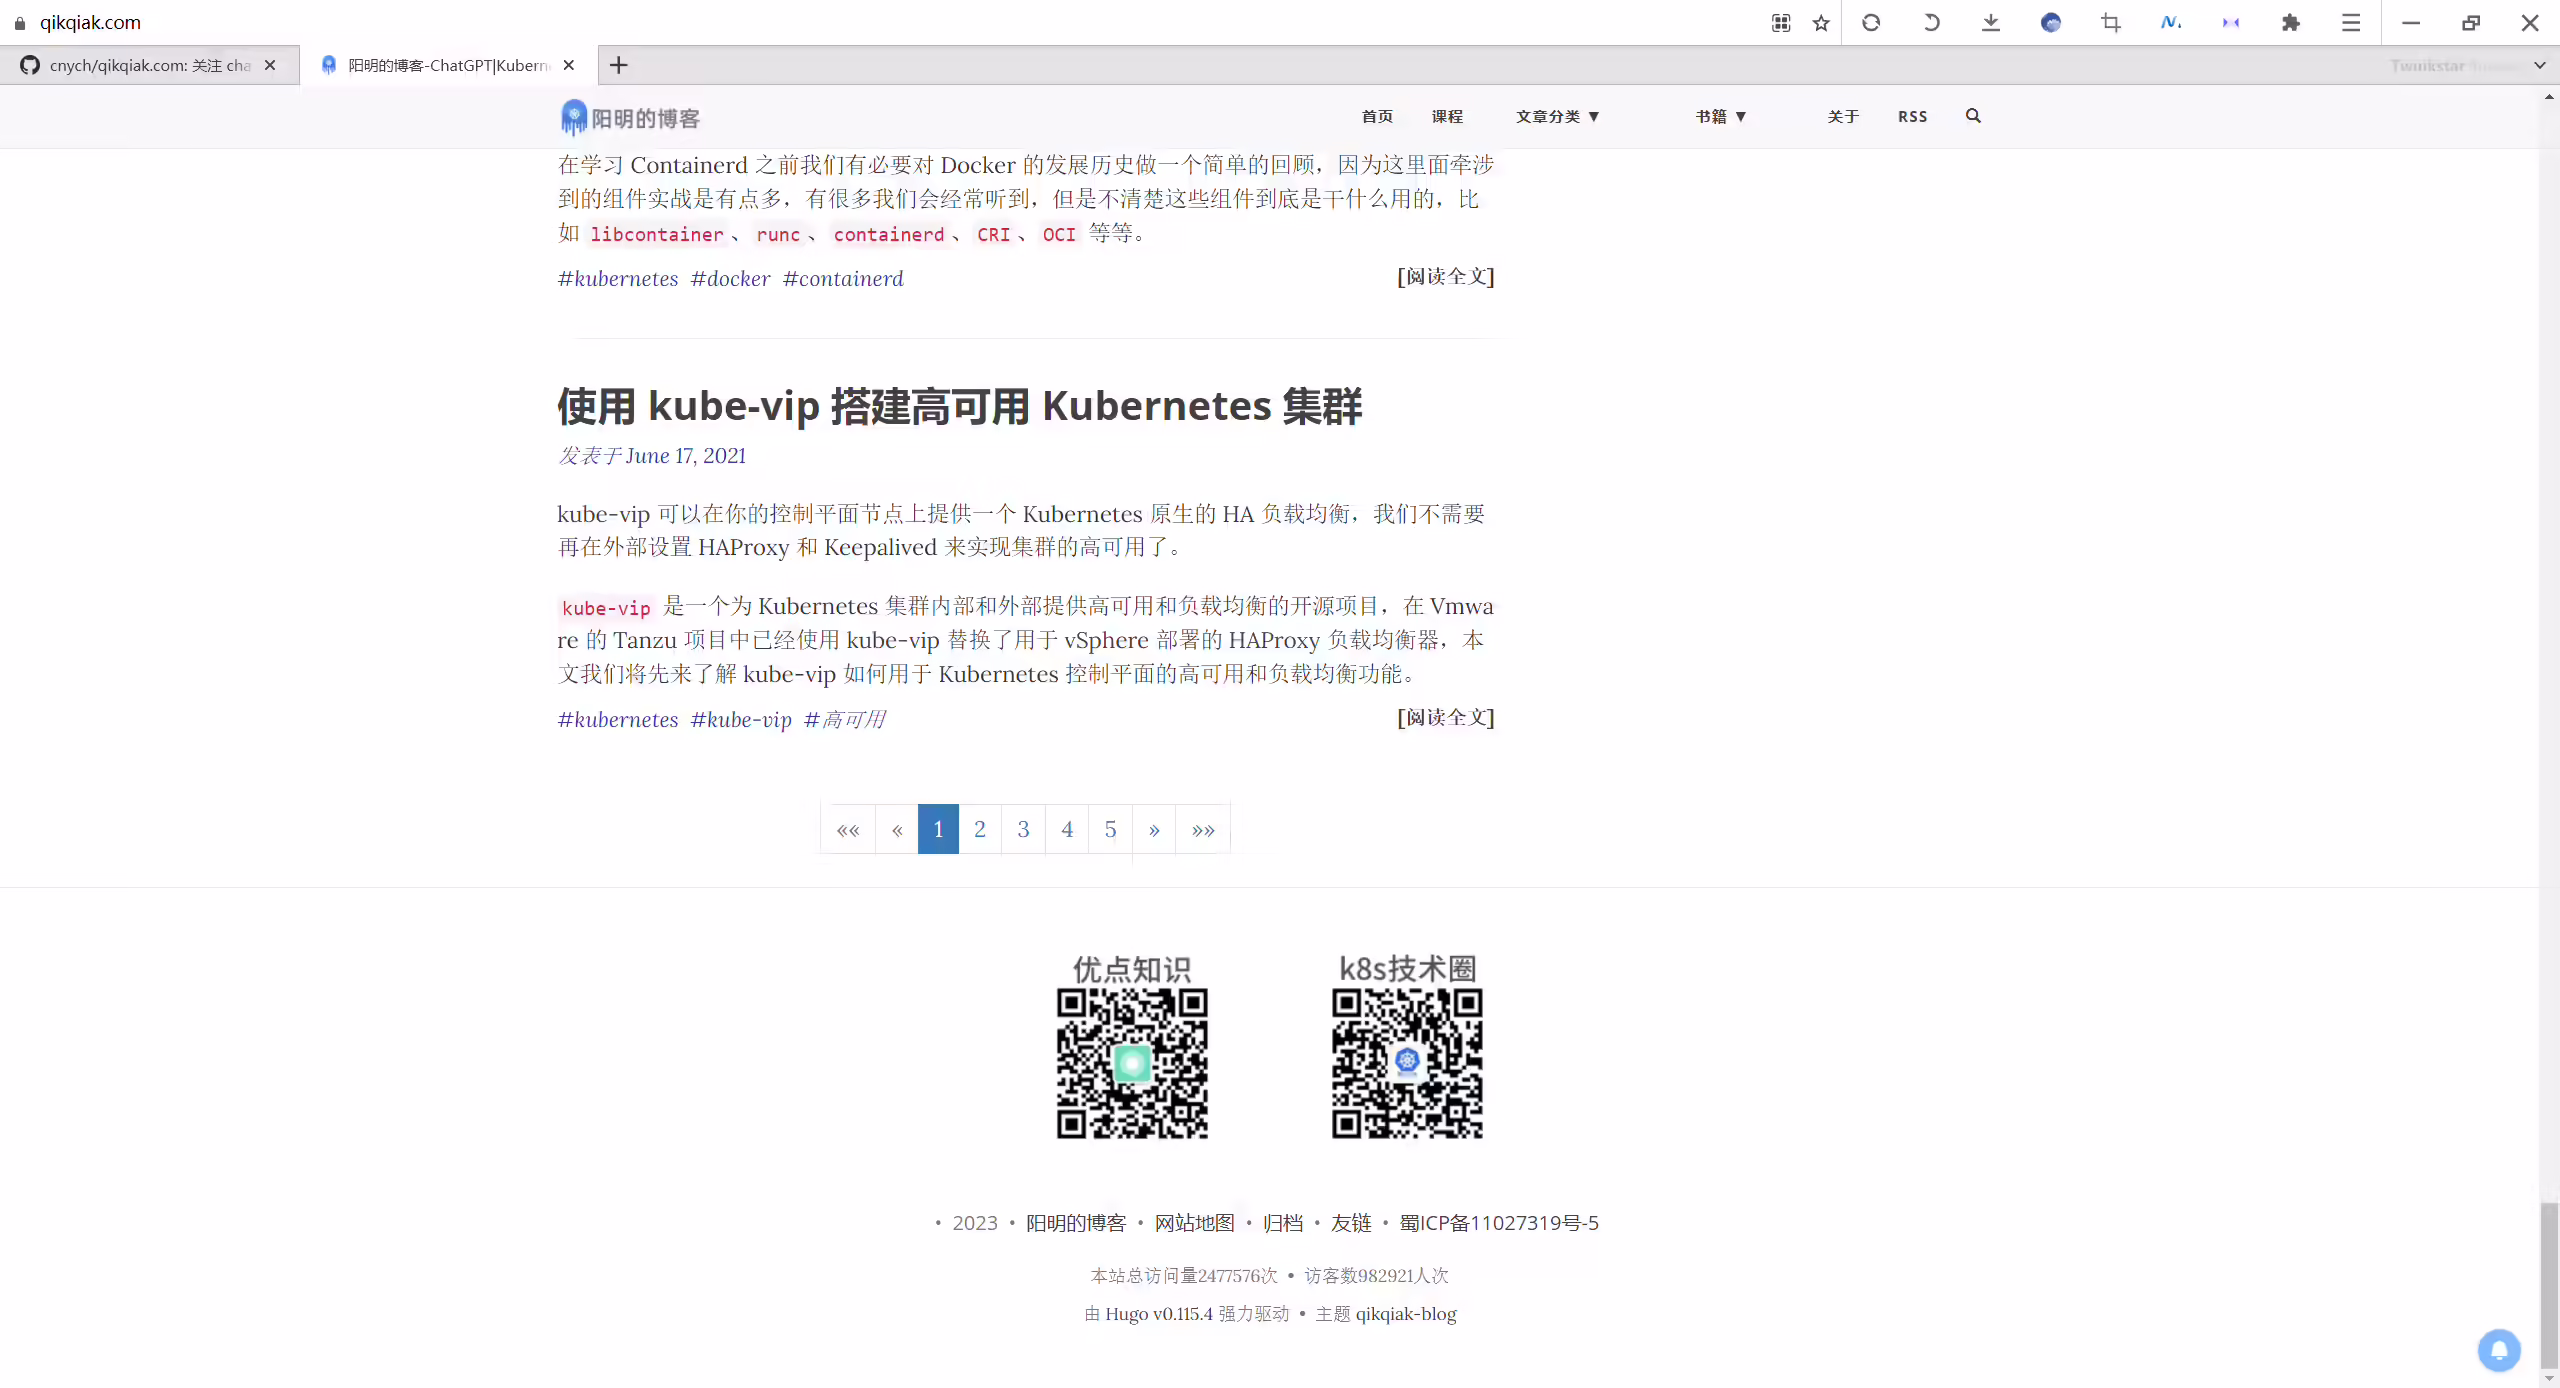Open the browser hamburger menu
Image resolution: width=2560 pixels, height=1388 pixels.
(x=2351, y=23)
